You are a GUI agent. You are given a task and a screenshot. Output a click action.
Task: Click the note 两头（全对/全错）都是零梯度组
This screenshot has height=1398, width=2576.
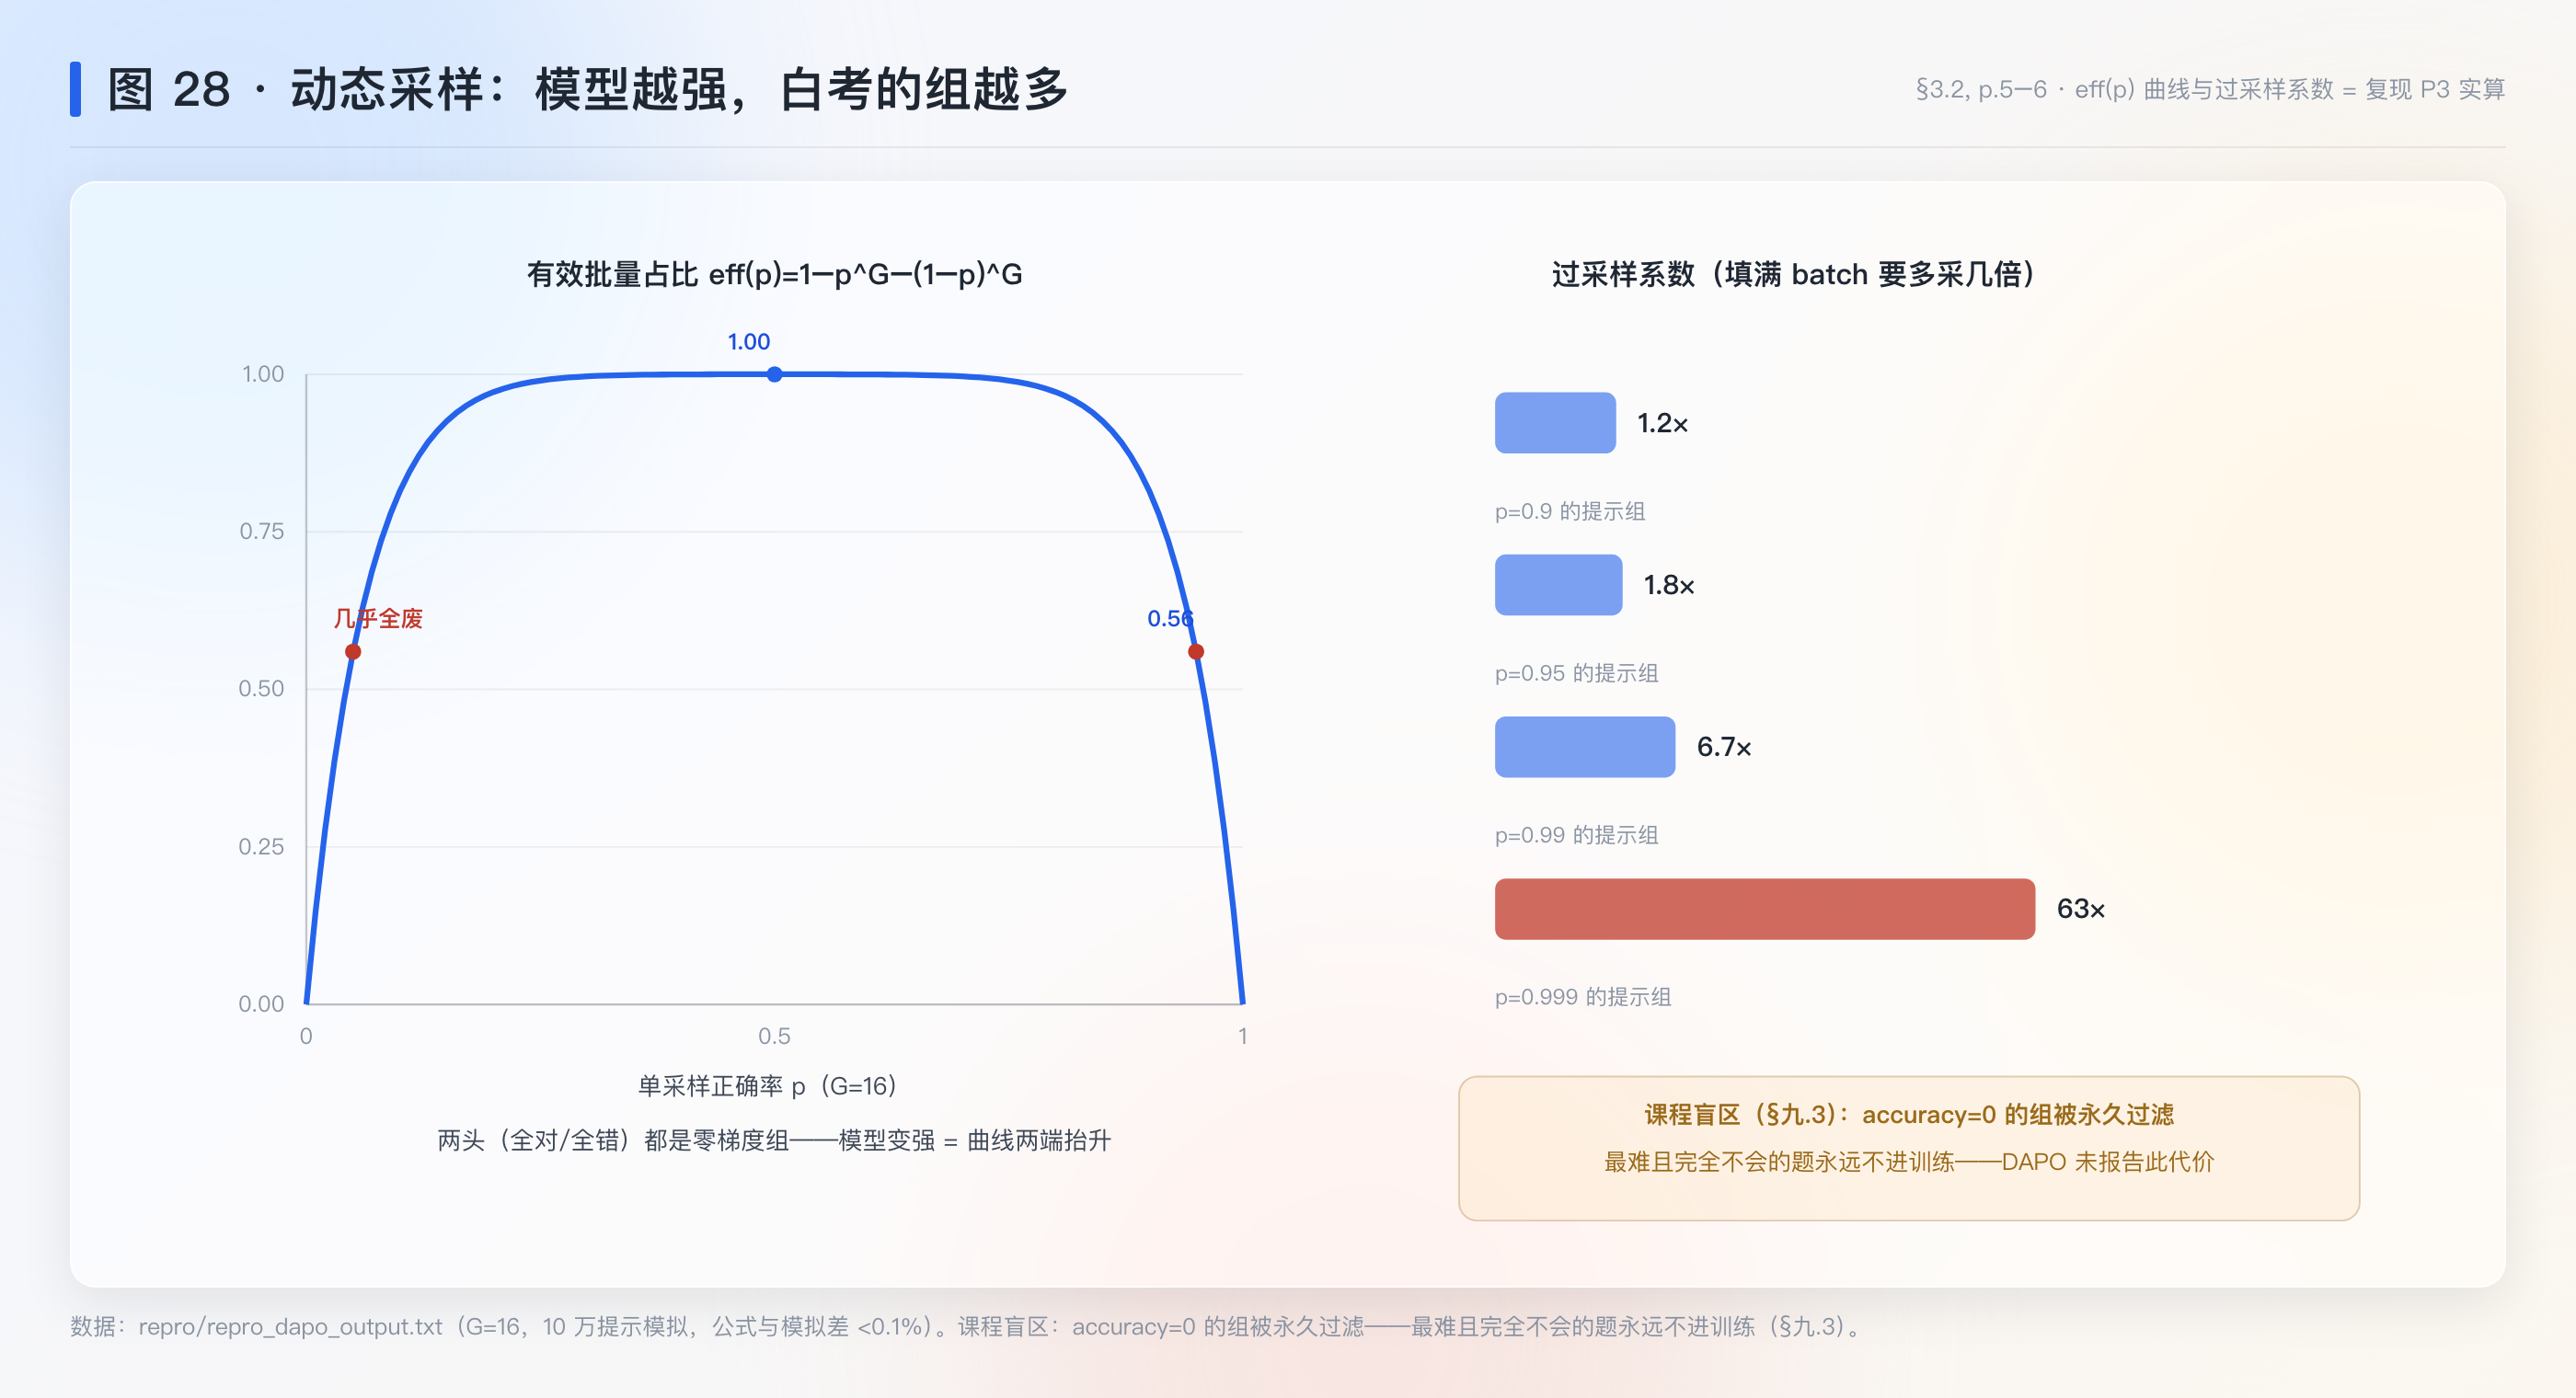point(774,1141)
